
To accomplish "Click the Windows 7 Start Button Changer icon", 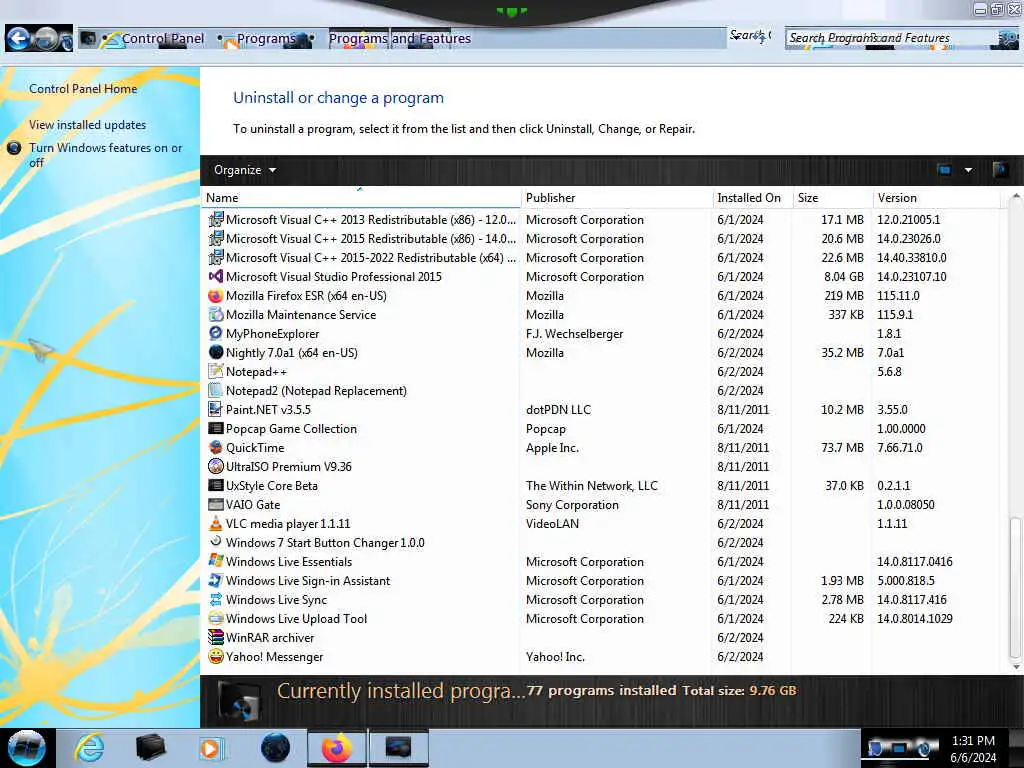I will click(216, 541).
